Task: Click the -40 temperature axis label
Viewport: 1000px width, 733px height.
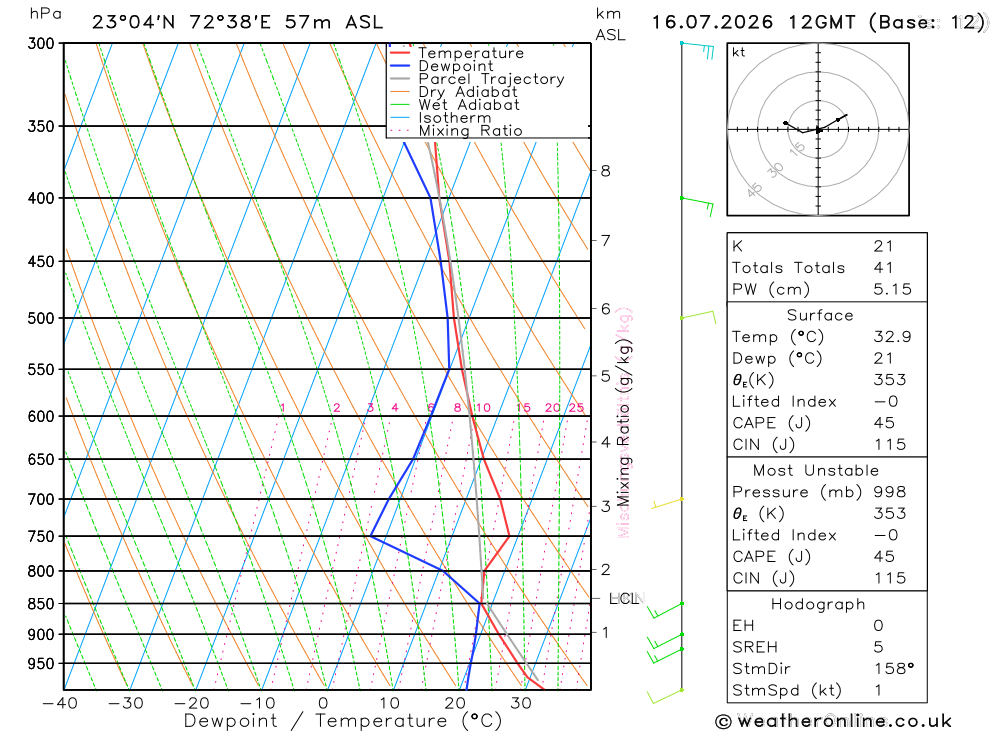Action: [x=60, y=703]
